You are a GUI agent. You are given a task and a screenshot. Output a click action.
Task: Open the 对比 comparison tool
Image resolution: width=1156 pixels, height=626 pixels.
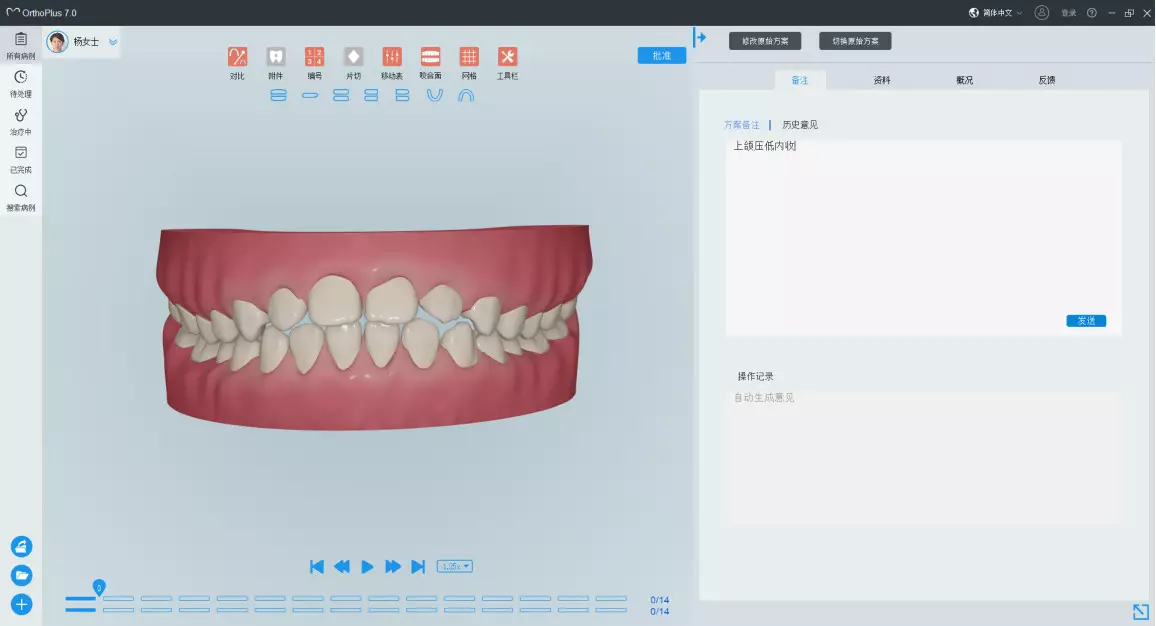tap(237, 58)
